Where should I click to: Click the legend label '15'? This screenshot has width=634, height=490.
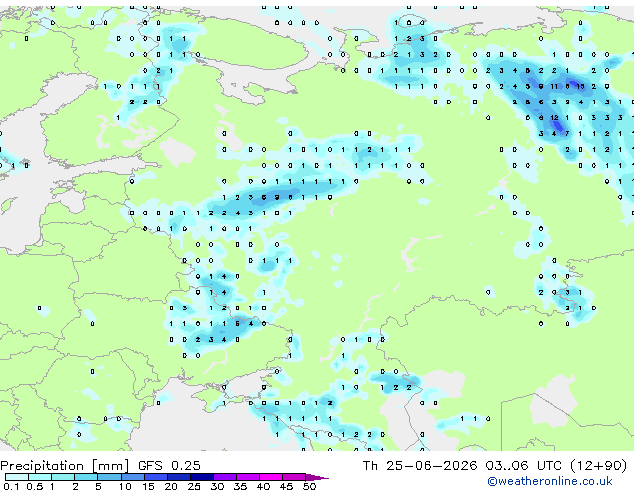148,486
